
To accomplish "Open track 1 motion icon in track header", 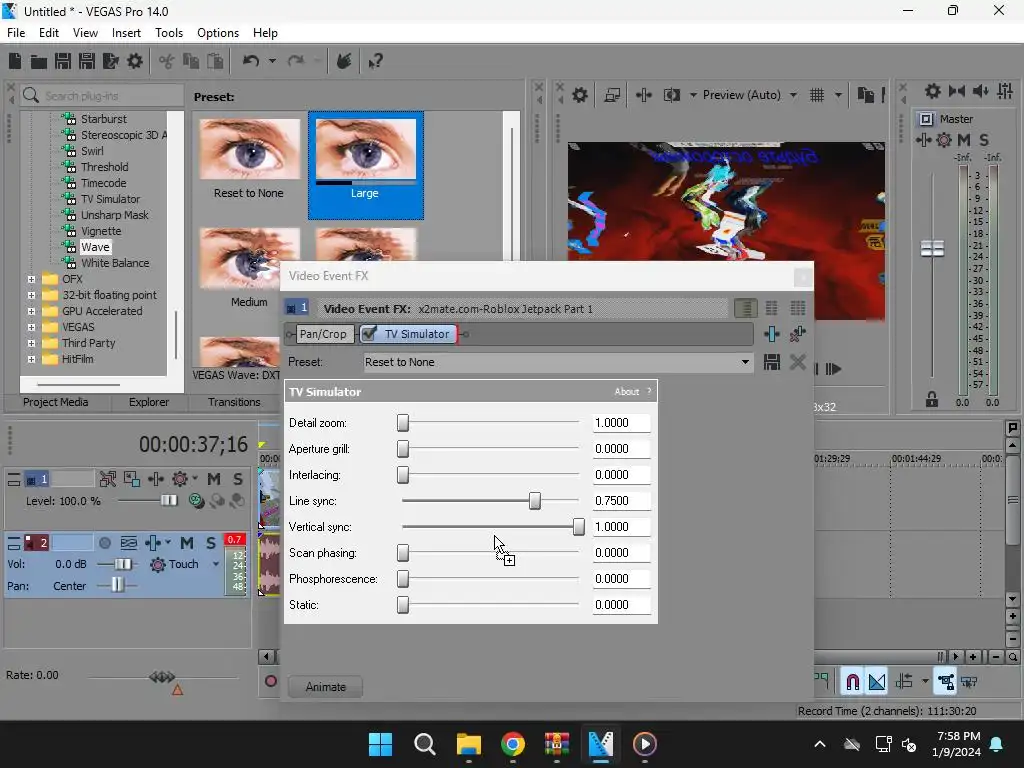I will (108, 479).
